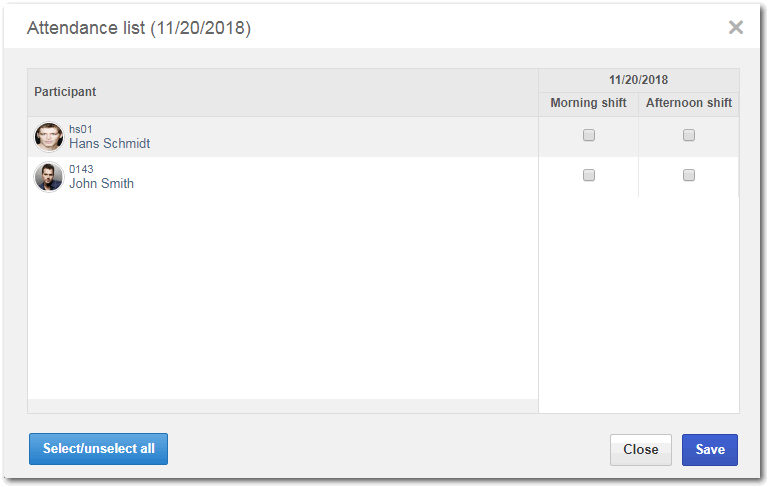Click participant ID 0143

pos(81,170)
